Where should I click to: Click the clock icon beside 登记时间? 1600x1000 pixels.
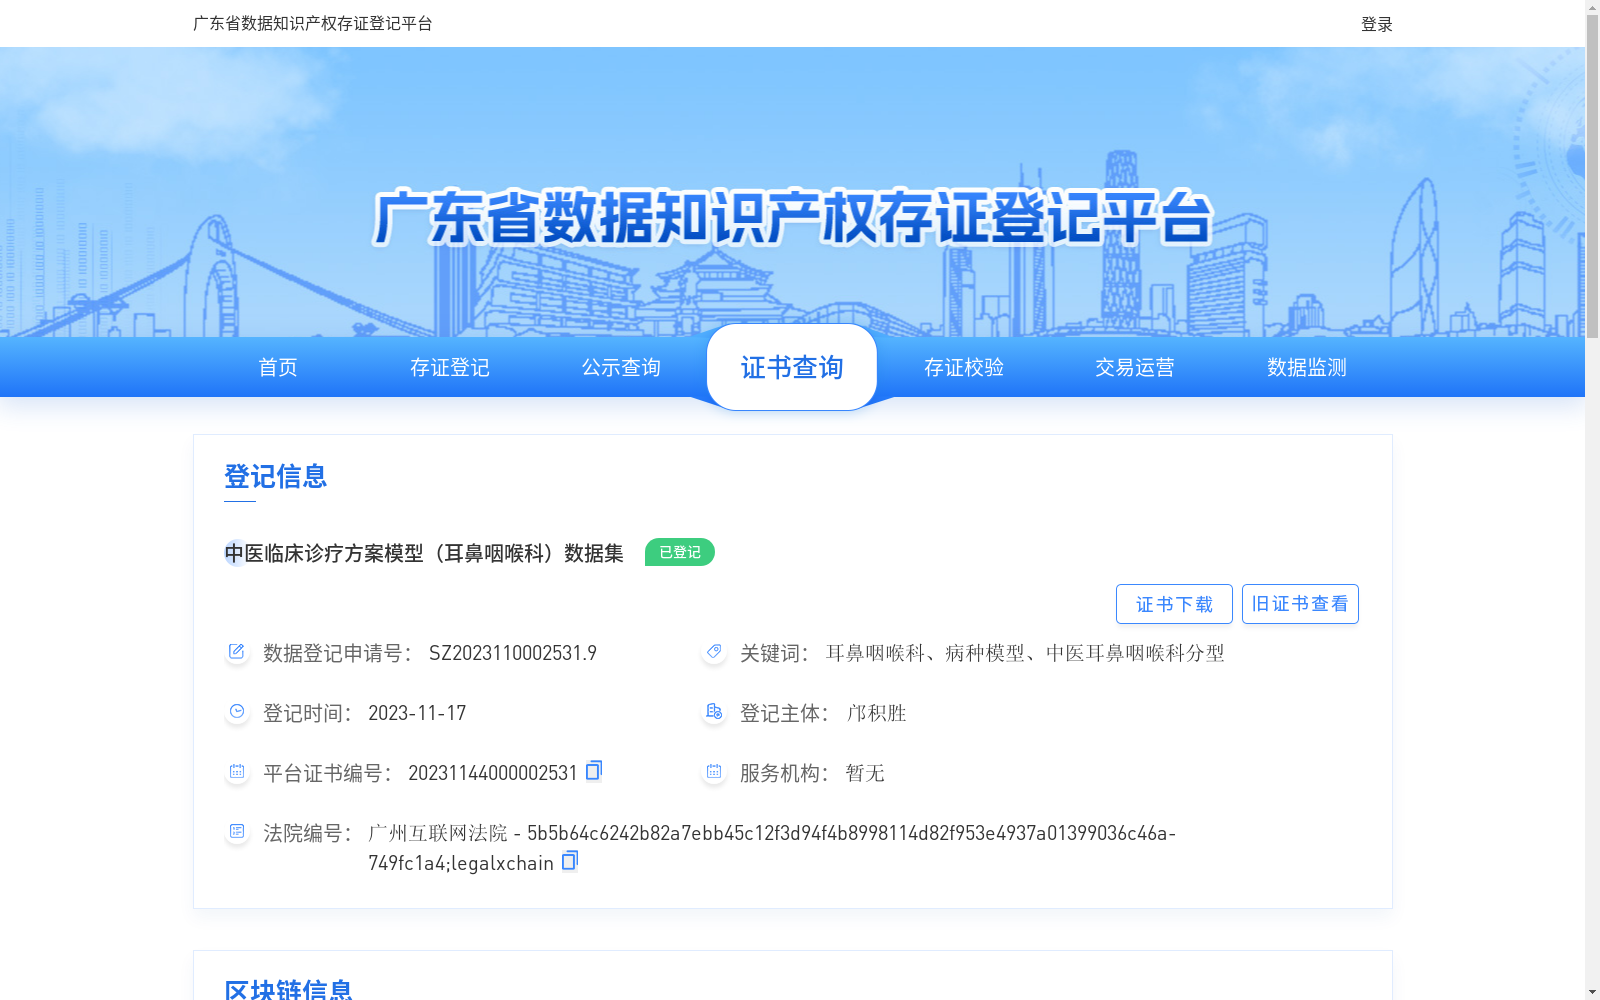tap(236, 712)
